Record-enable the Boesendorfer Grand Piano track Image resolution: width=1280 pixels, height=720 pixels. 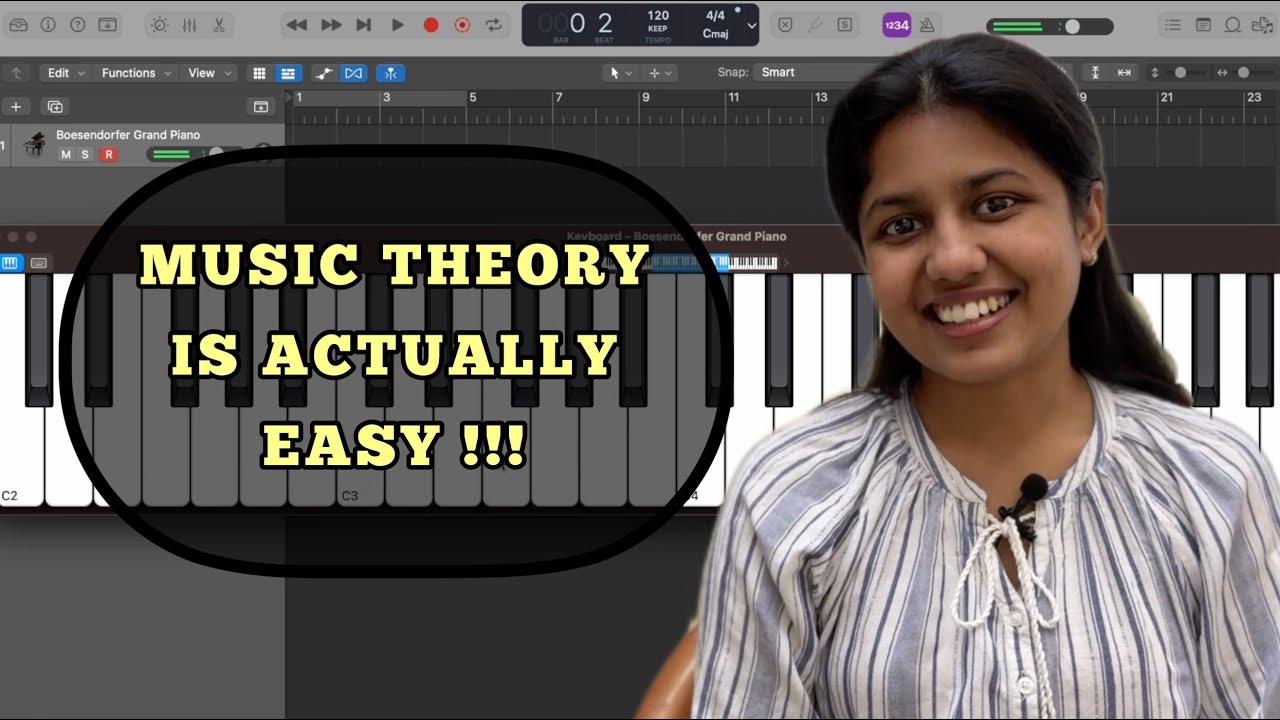[109, 154]
